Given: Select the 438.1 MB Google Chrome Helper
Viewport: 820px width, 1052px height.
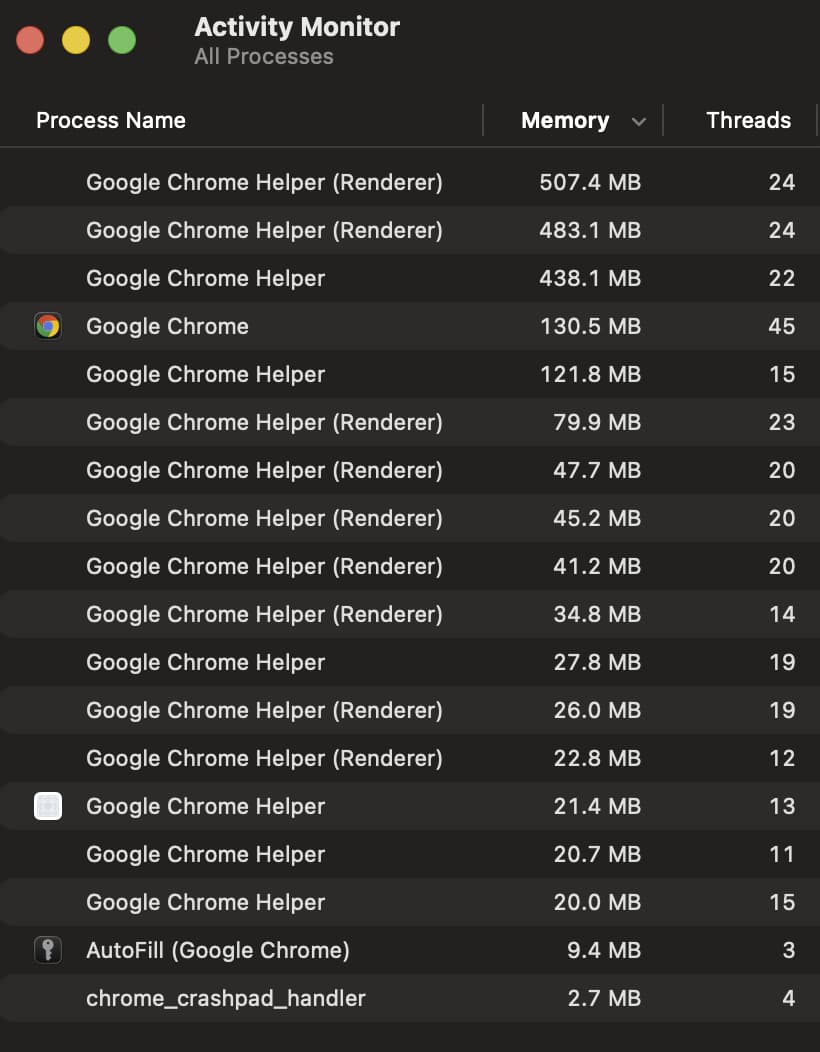Looking at the screenshot, I should pos(300,278).
